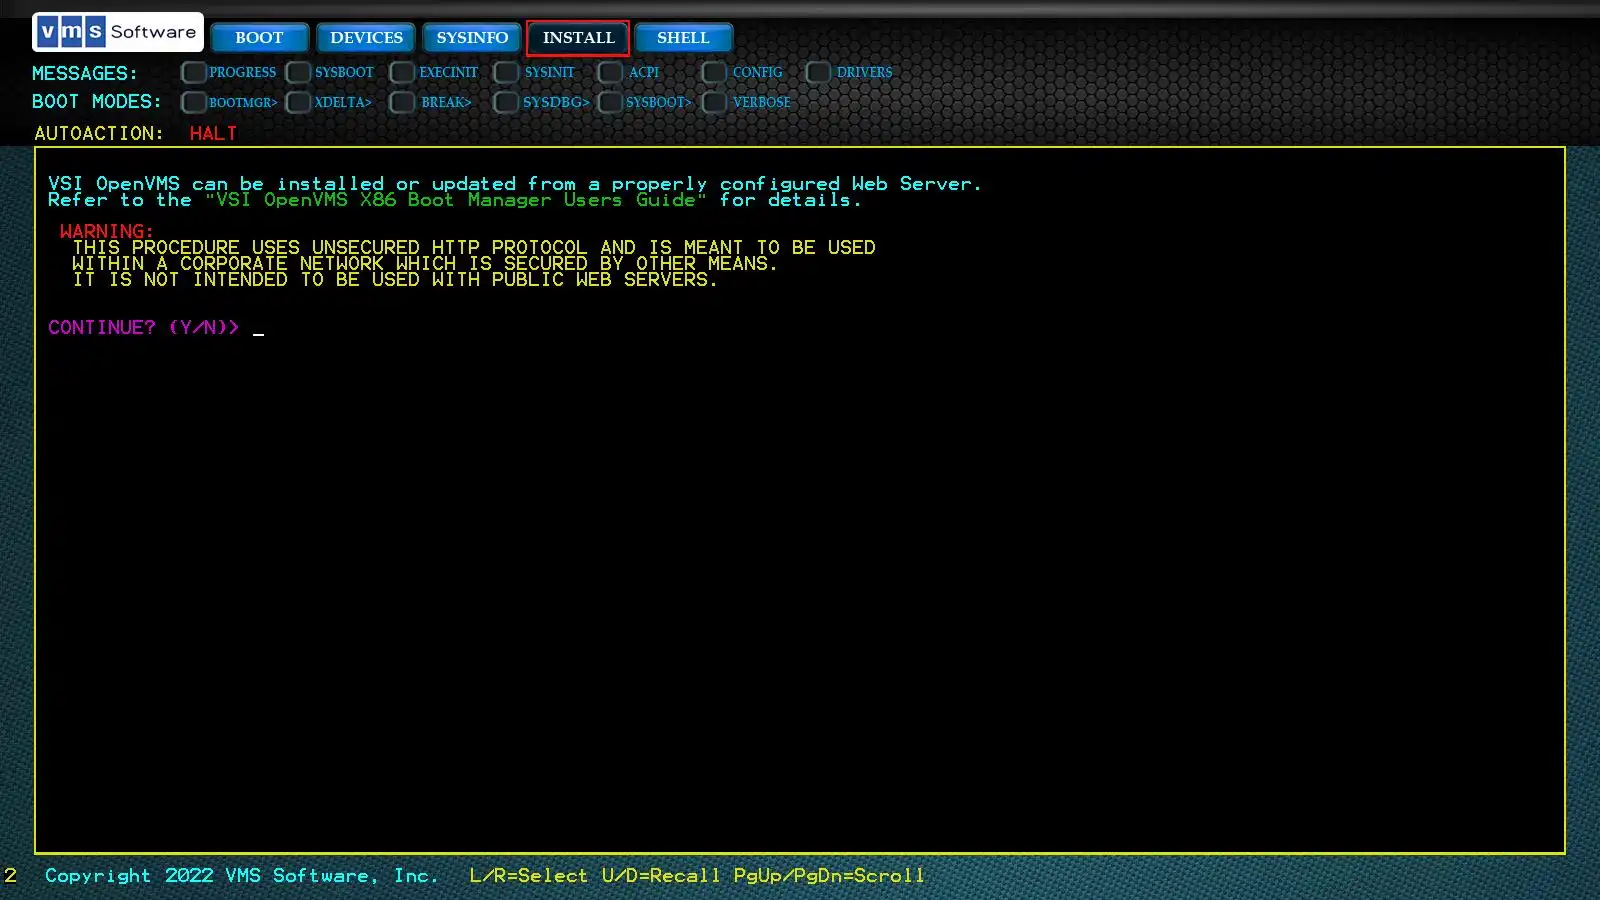Click the Boot Manager Users Guide reference text
1600x900 pixels.
(456, 200)
